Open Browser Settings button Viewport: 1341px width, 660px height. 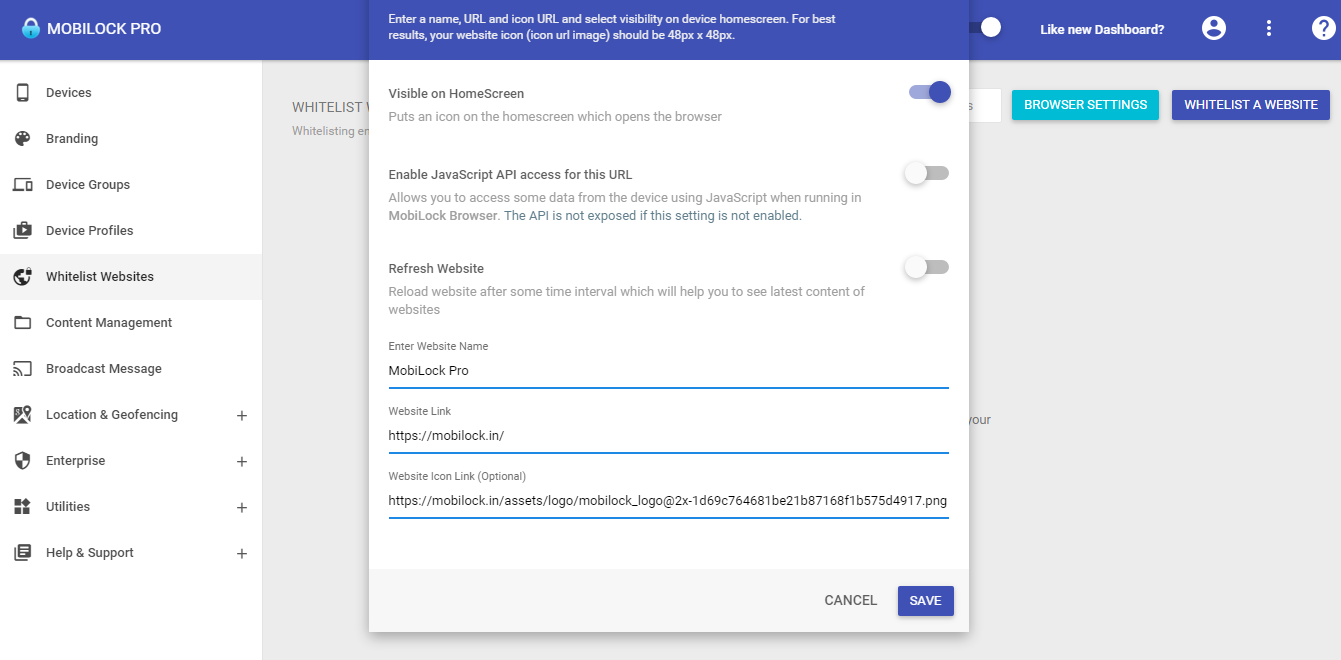coord(1085,105)
